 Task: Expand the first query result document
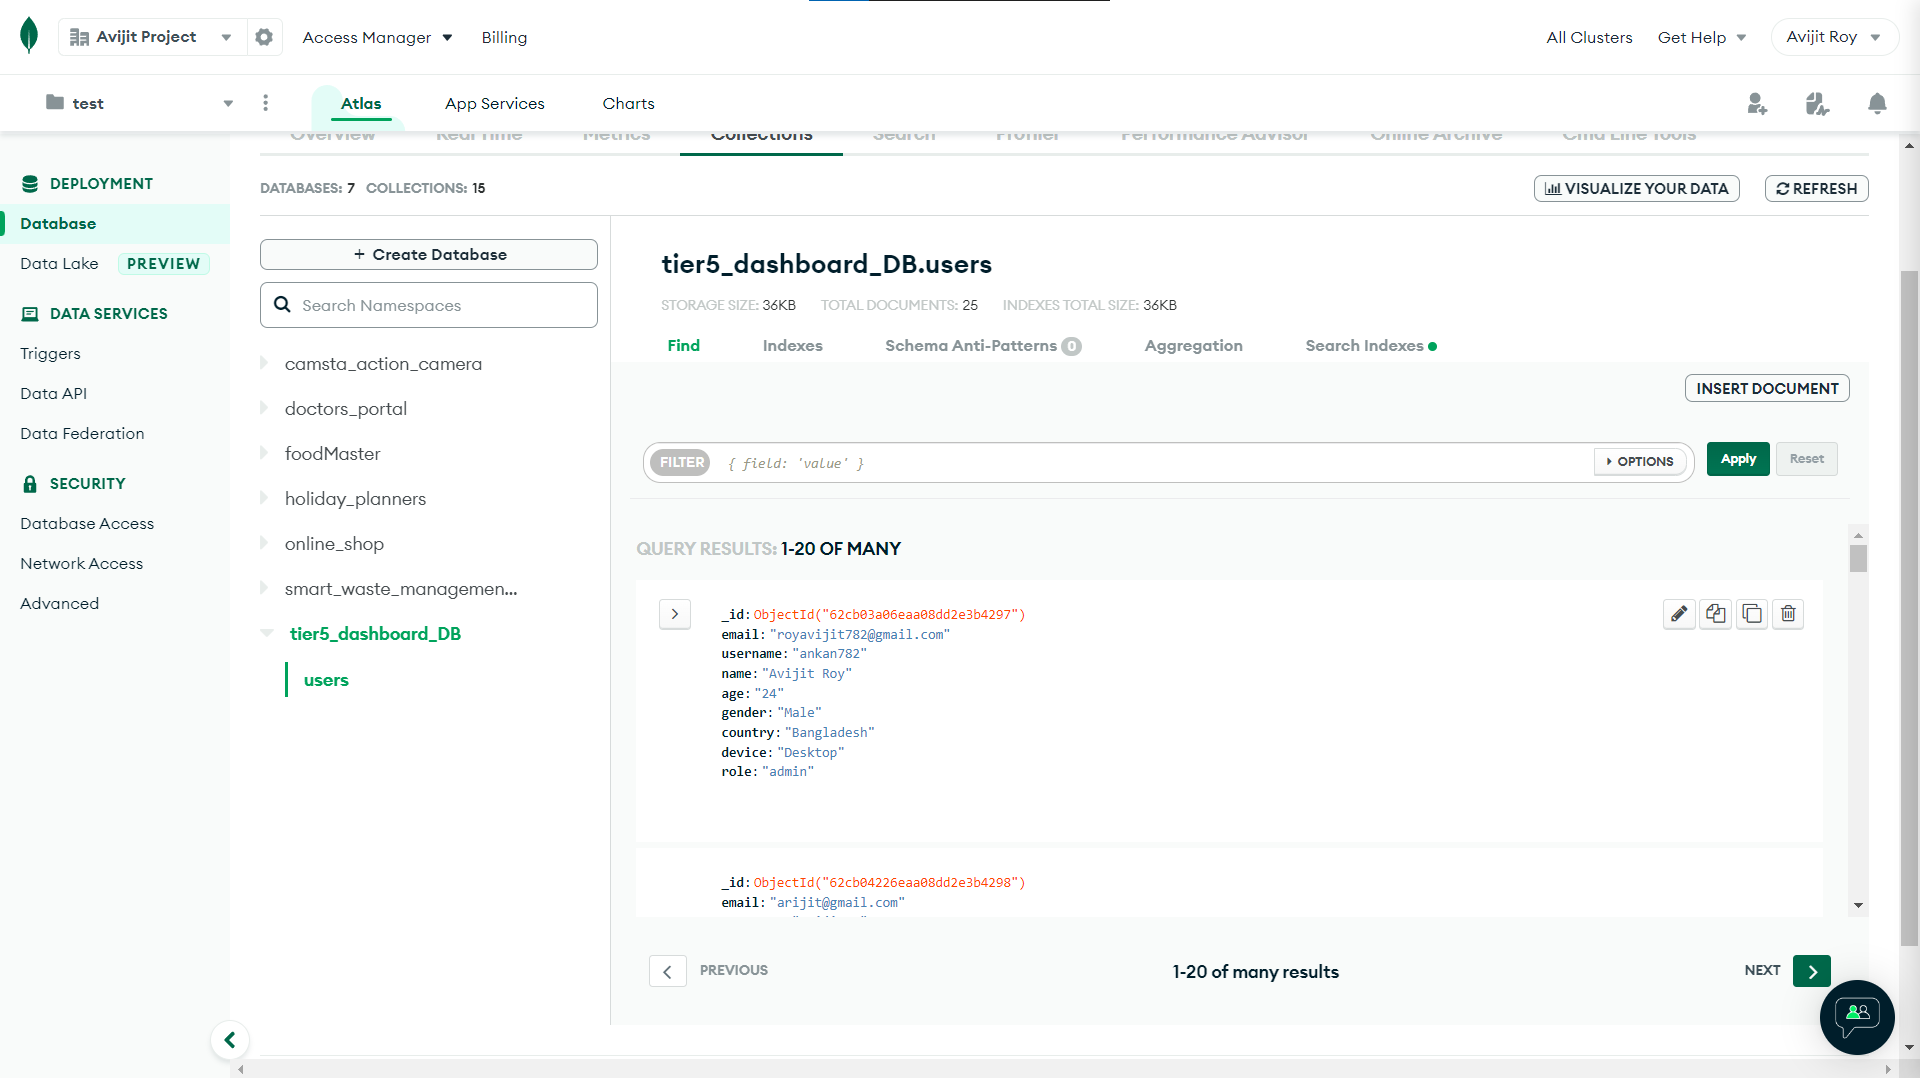[675, 614]
